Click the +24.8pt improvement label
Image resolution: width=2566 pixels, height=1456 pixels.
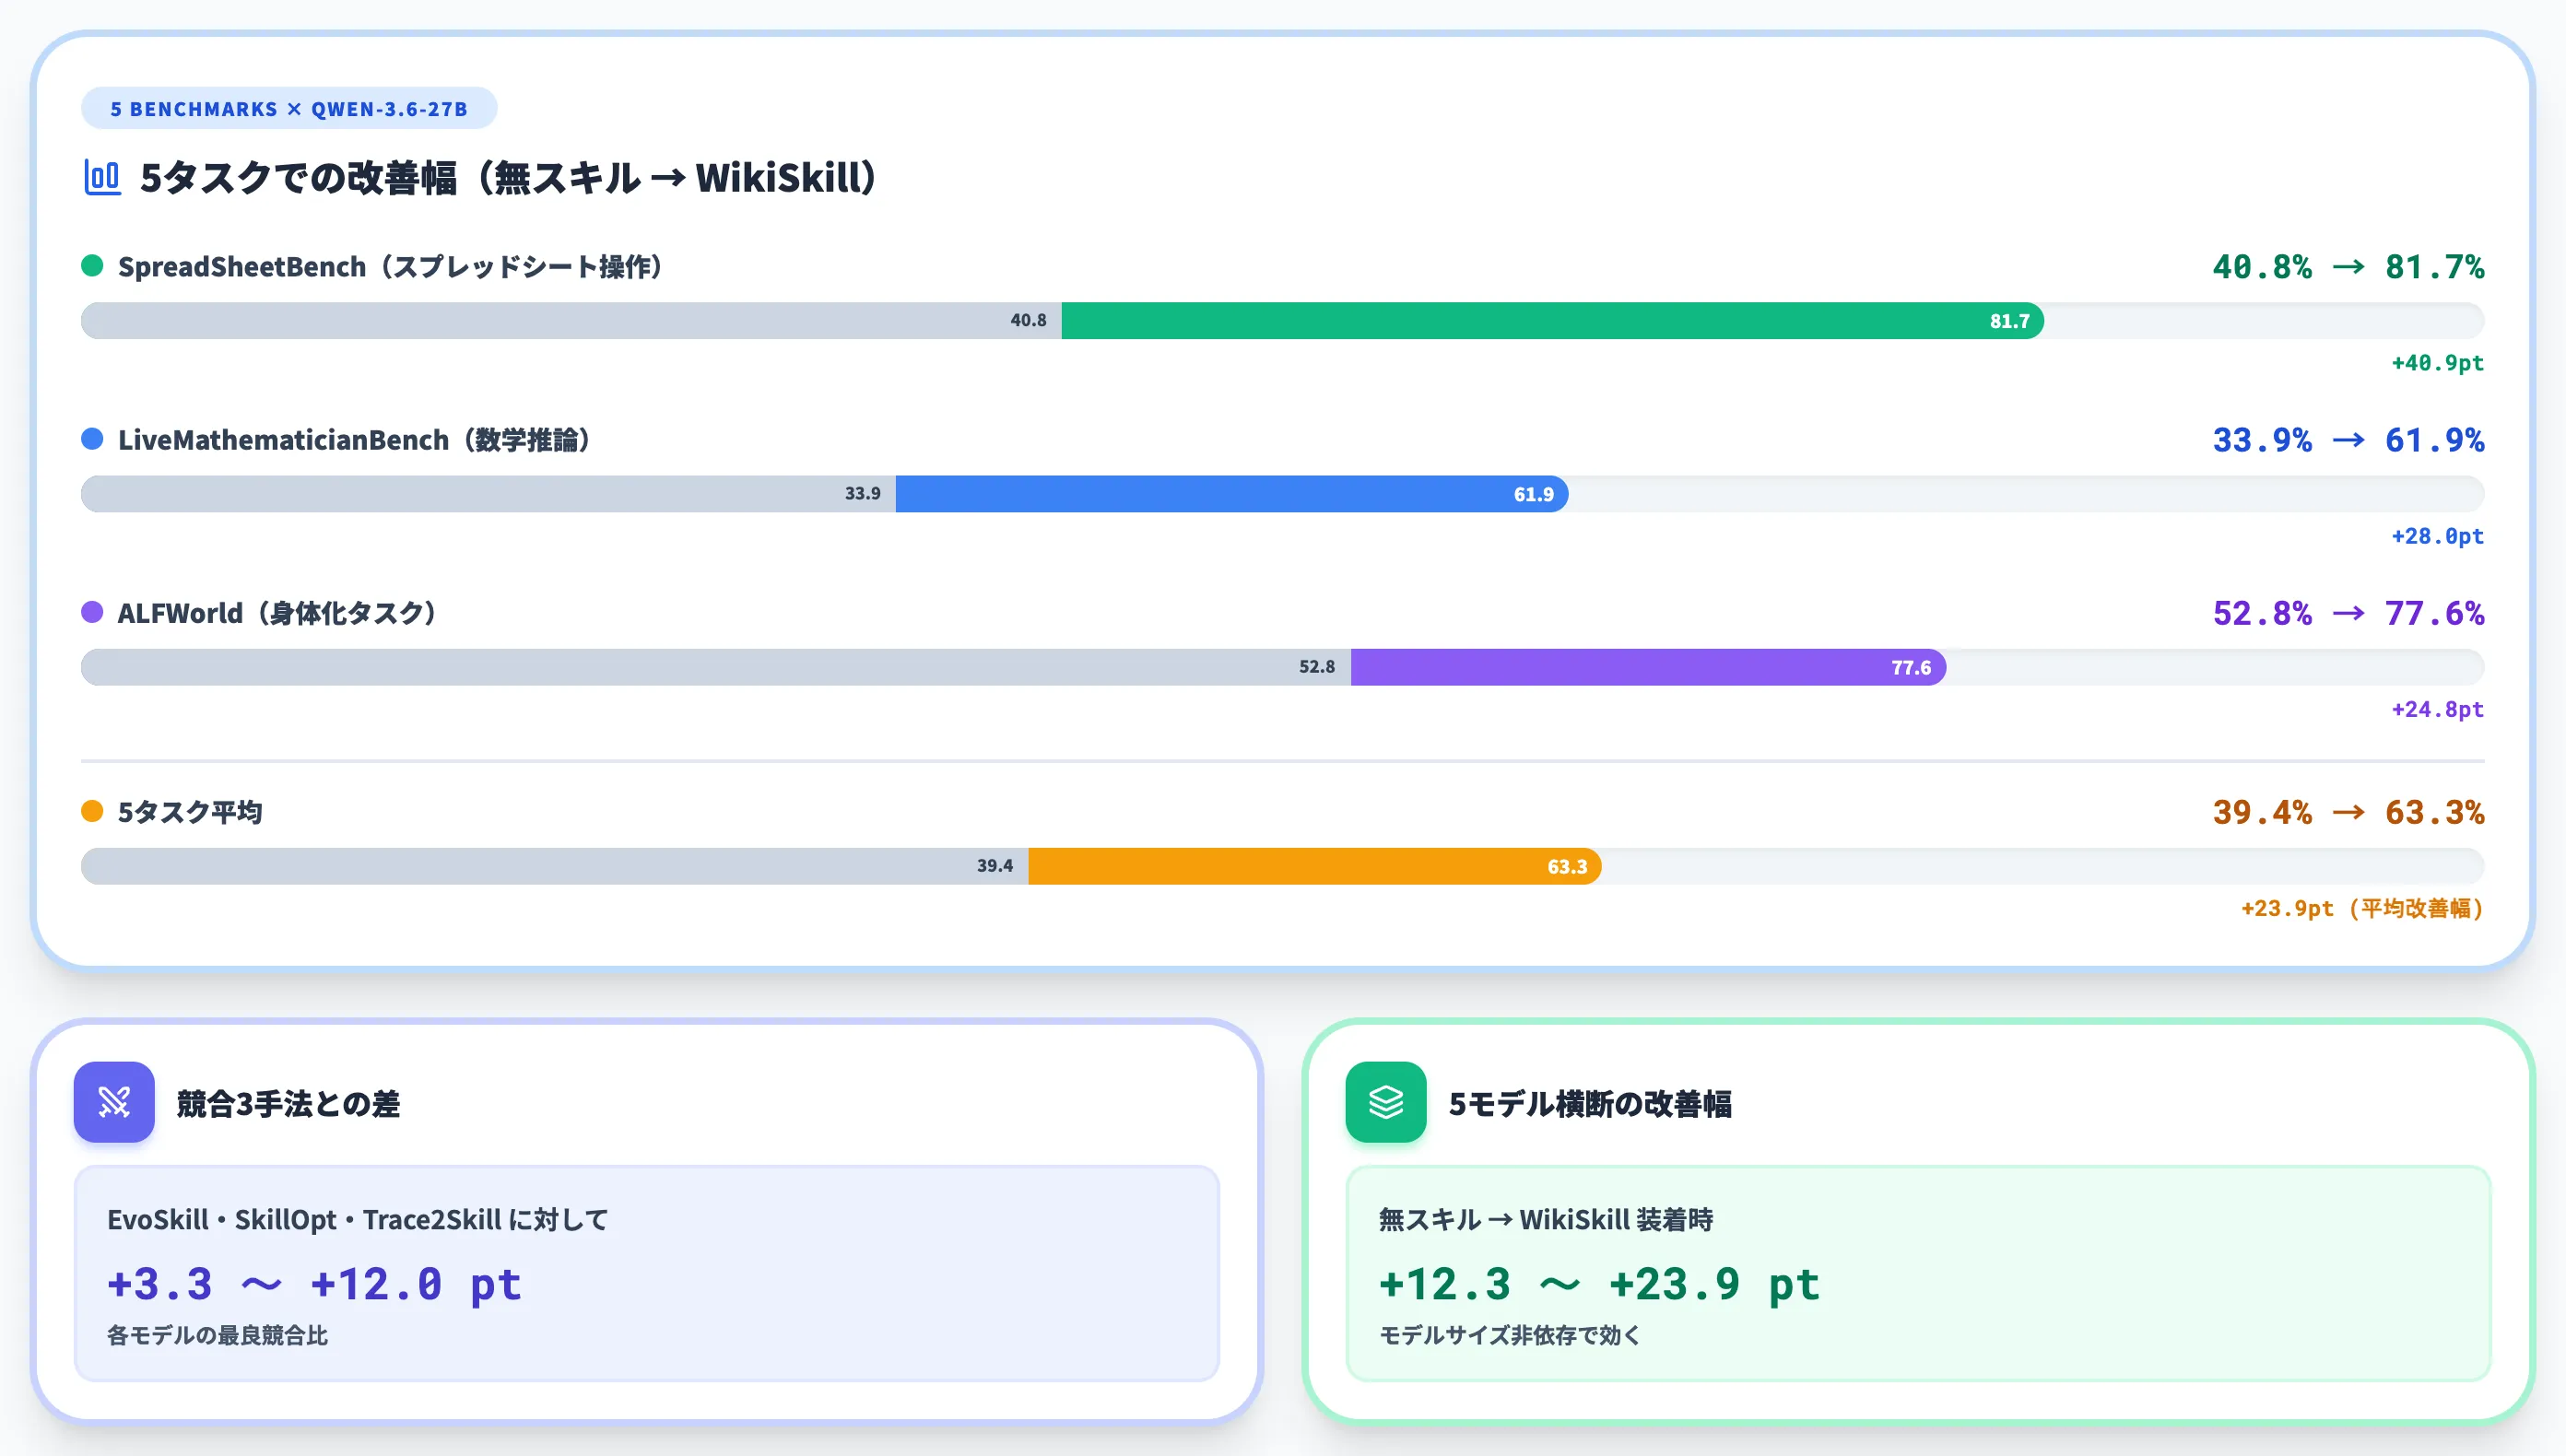tap(2437, 709)
